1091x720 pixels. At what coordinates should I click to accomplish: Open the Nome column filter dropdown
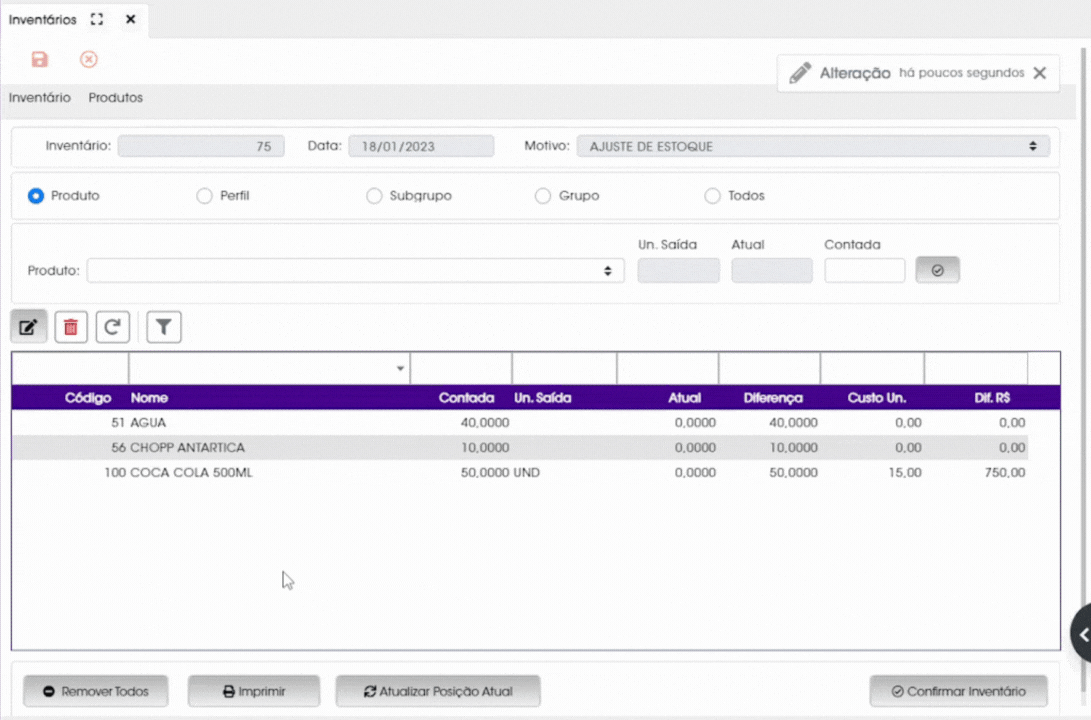coord(400,369)
